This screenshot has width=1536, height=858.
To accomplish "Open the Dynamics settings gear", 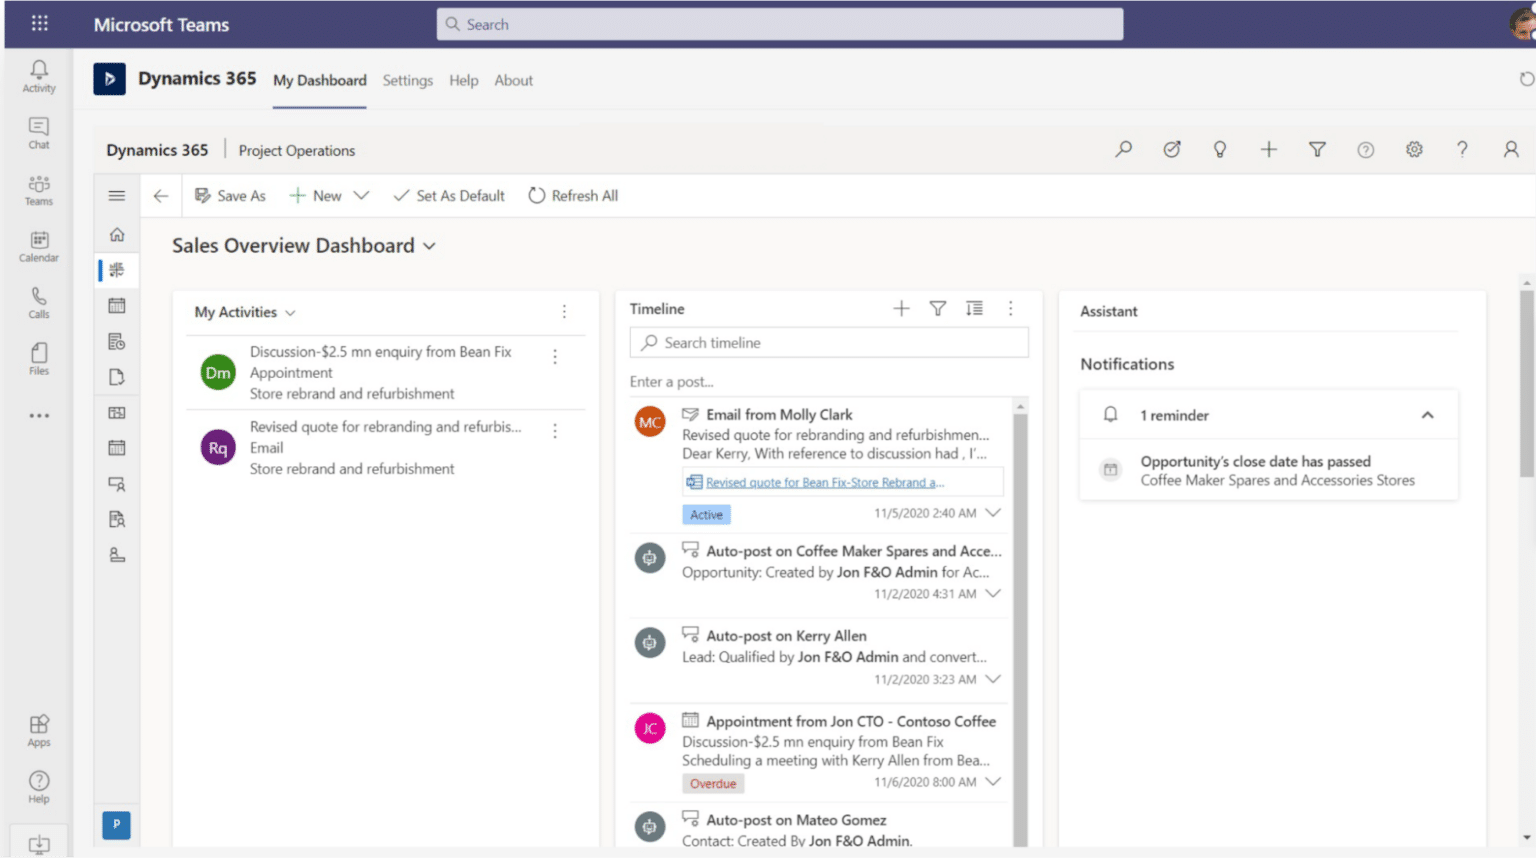I will coord(1414,149).
